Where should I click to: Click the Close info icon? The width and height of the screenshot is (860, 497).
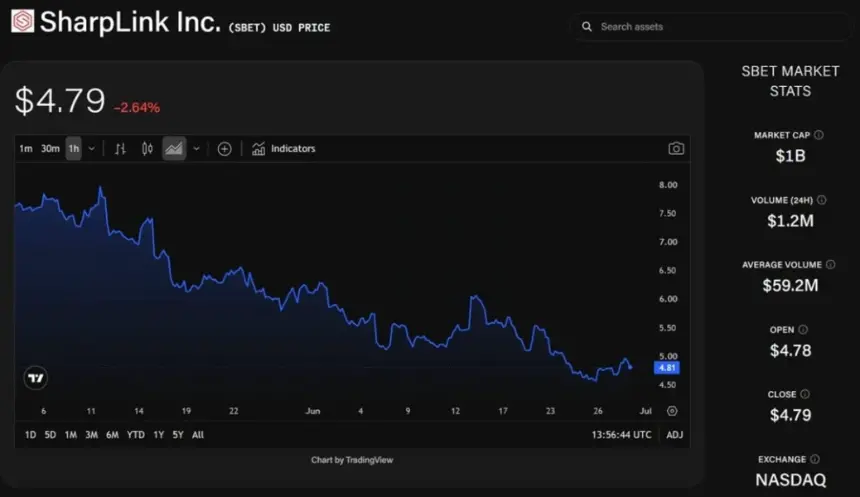805,394
